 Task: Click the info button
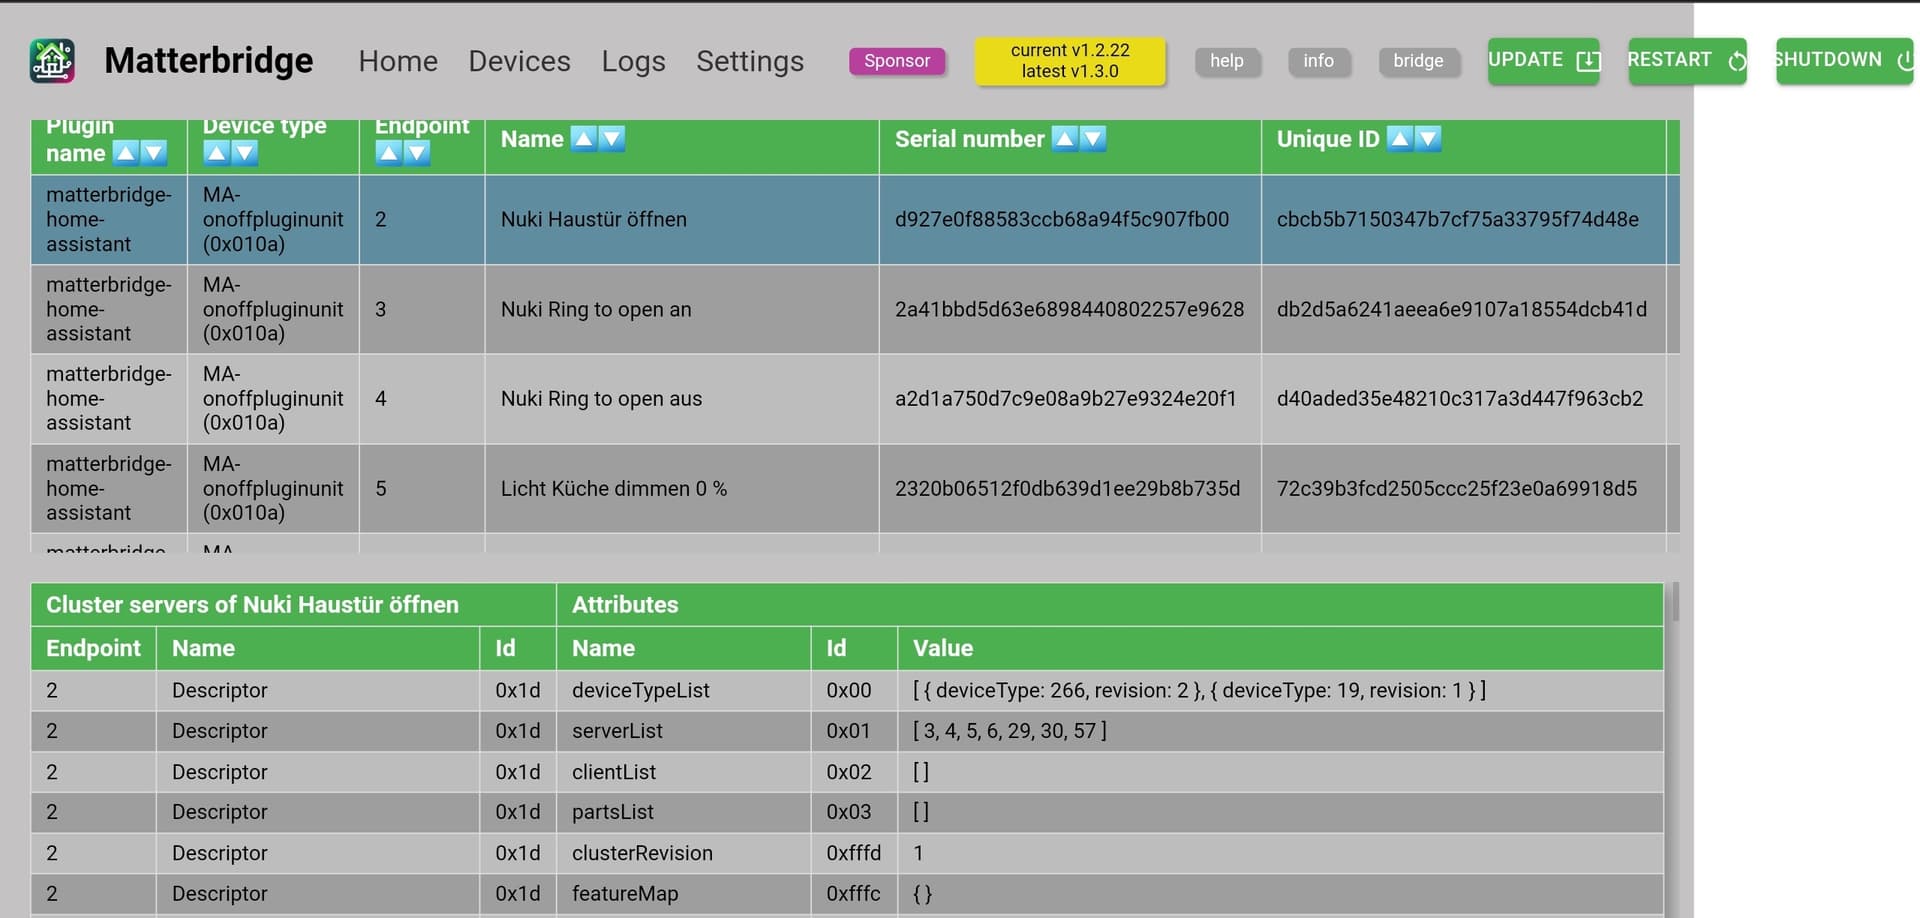pos(1318,61)
